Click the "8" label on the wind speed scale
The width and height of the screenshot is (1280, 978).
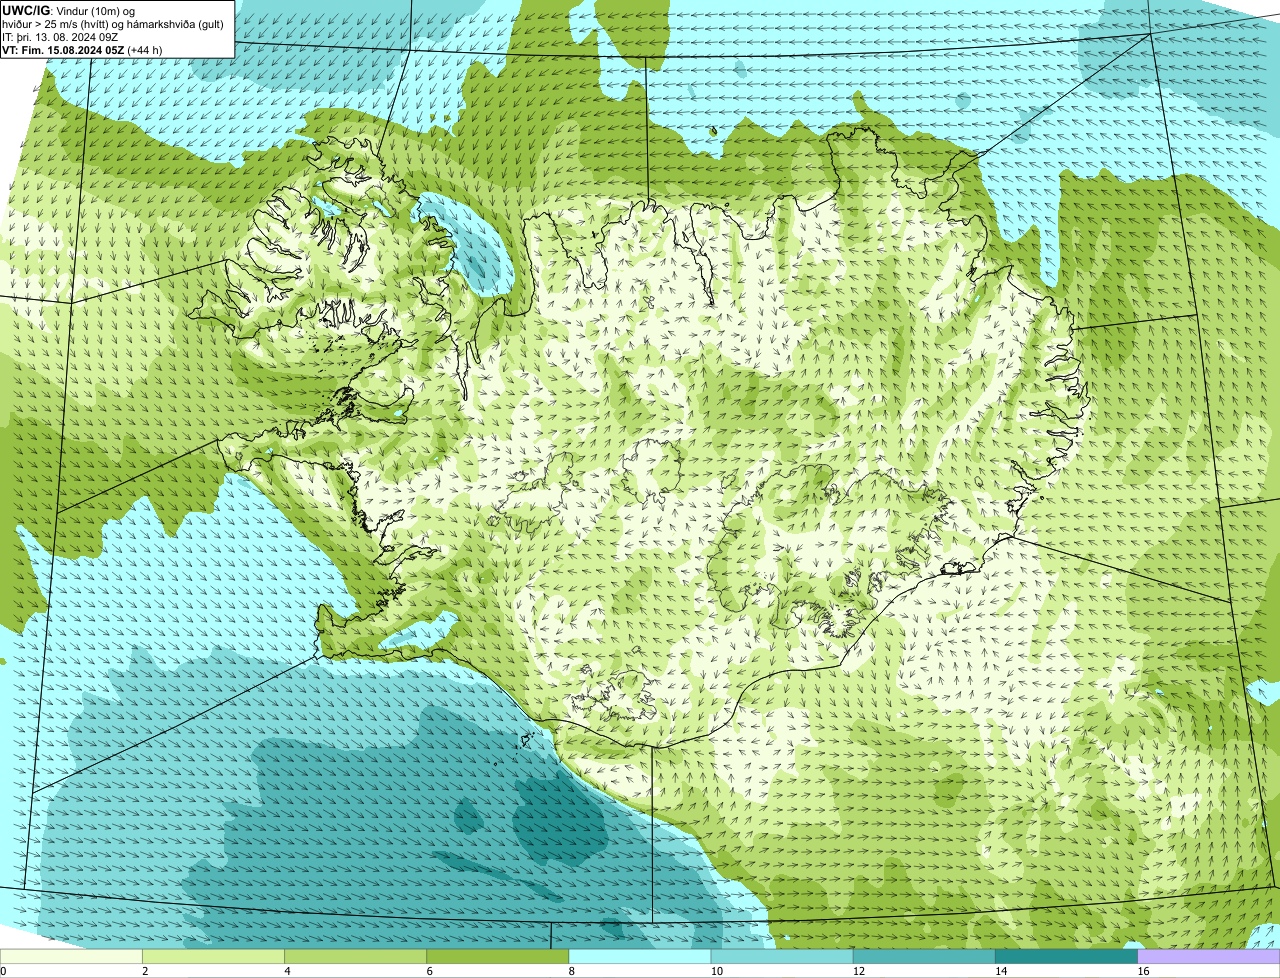click(x=572, y=971)
